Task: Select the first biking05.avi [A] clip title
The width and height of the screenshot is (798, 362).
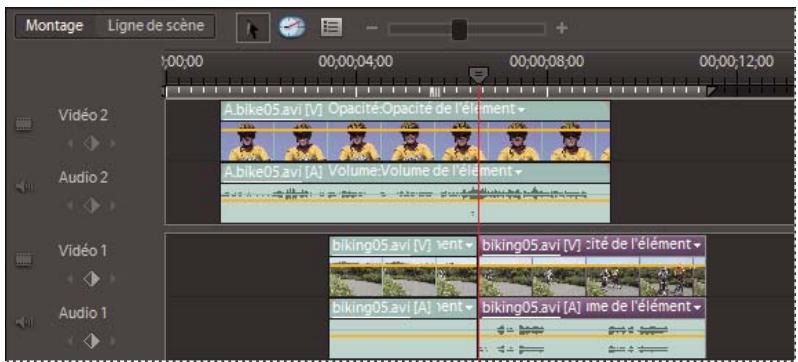Action: [x=381, y=308]
